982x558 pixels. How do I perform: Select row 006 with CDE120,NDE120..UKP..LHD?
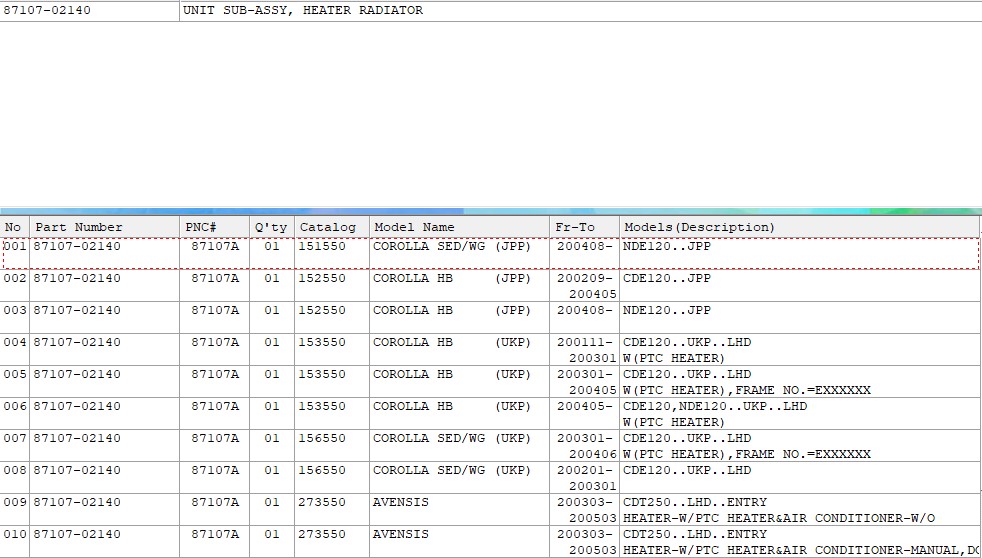(715, 406)
